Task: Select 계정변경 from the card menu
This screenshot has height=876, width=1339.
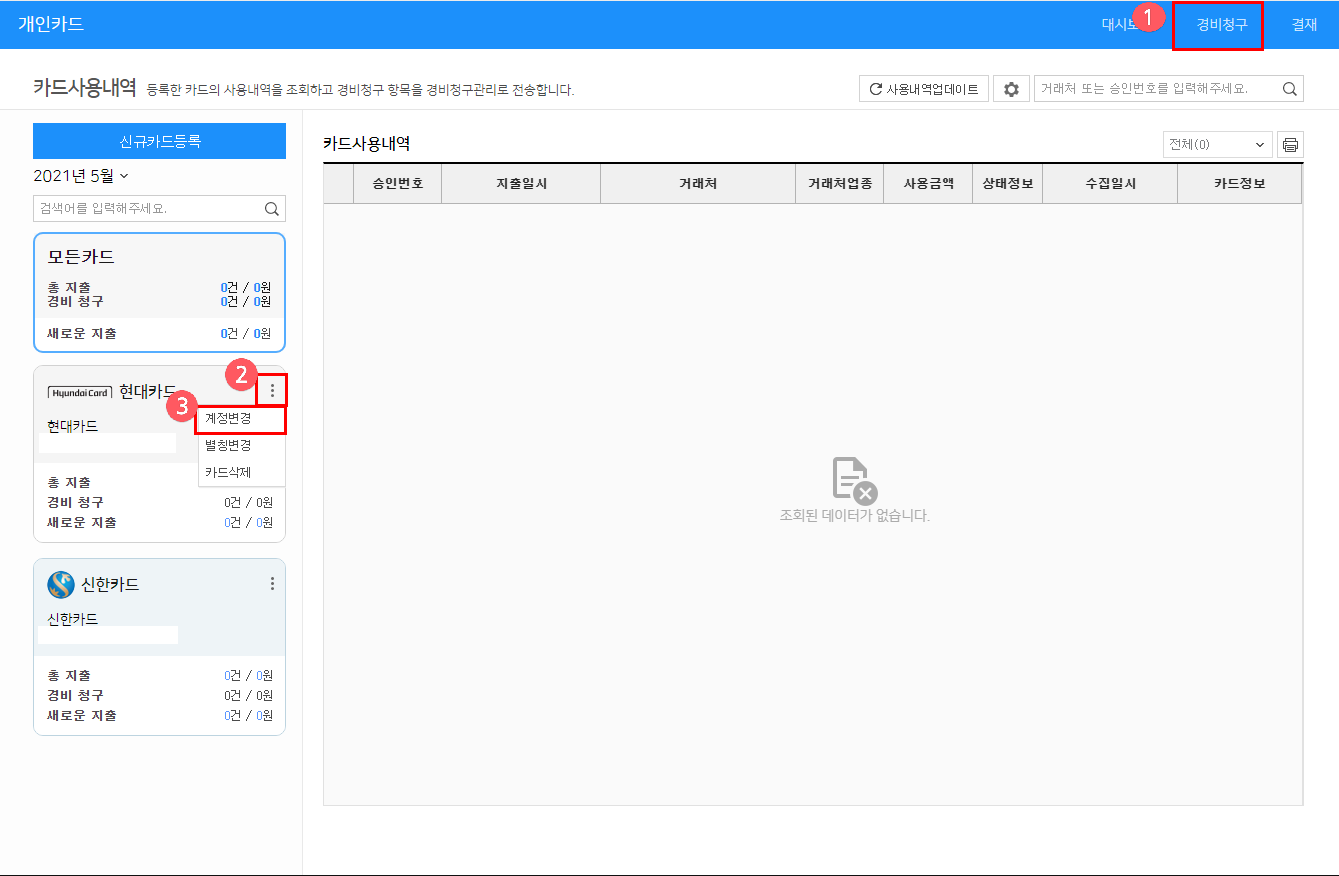Action: coord(229,418)
